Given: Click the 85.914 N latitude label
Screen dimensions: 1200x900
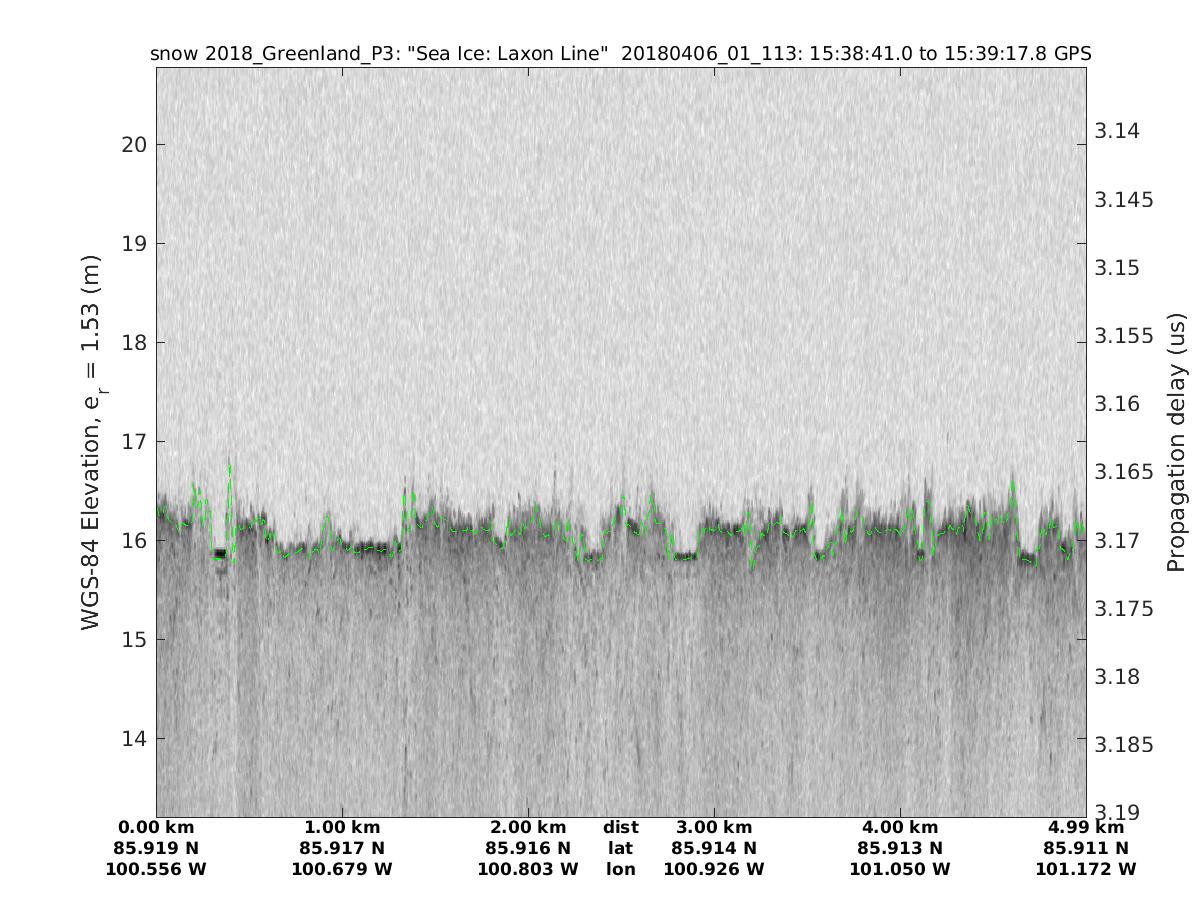Looking at the screenshot, I should click(x=714, y=849).
